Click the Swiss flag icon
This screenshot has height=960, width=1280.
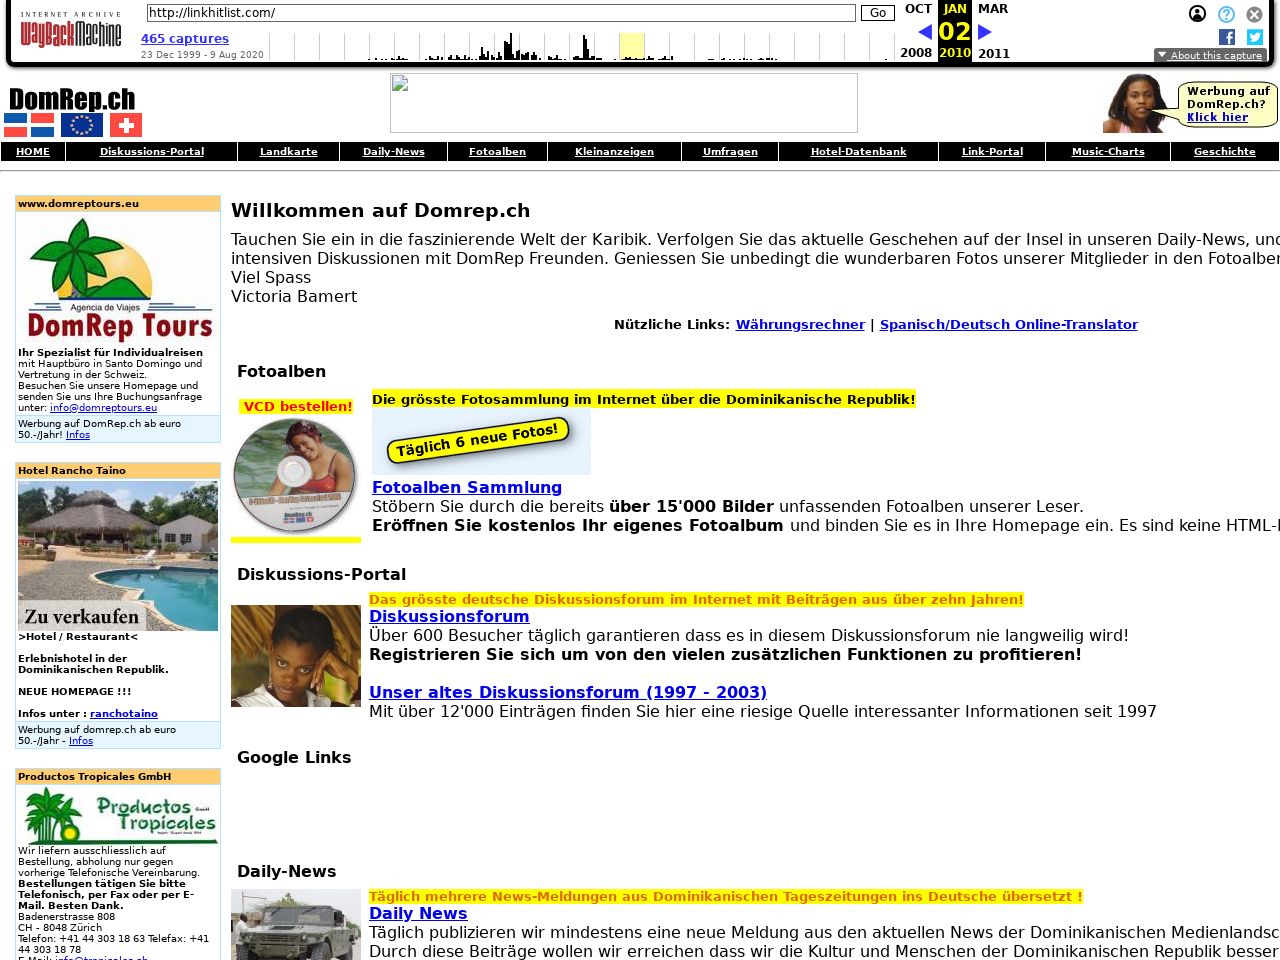click(126, 125)
